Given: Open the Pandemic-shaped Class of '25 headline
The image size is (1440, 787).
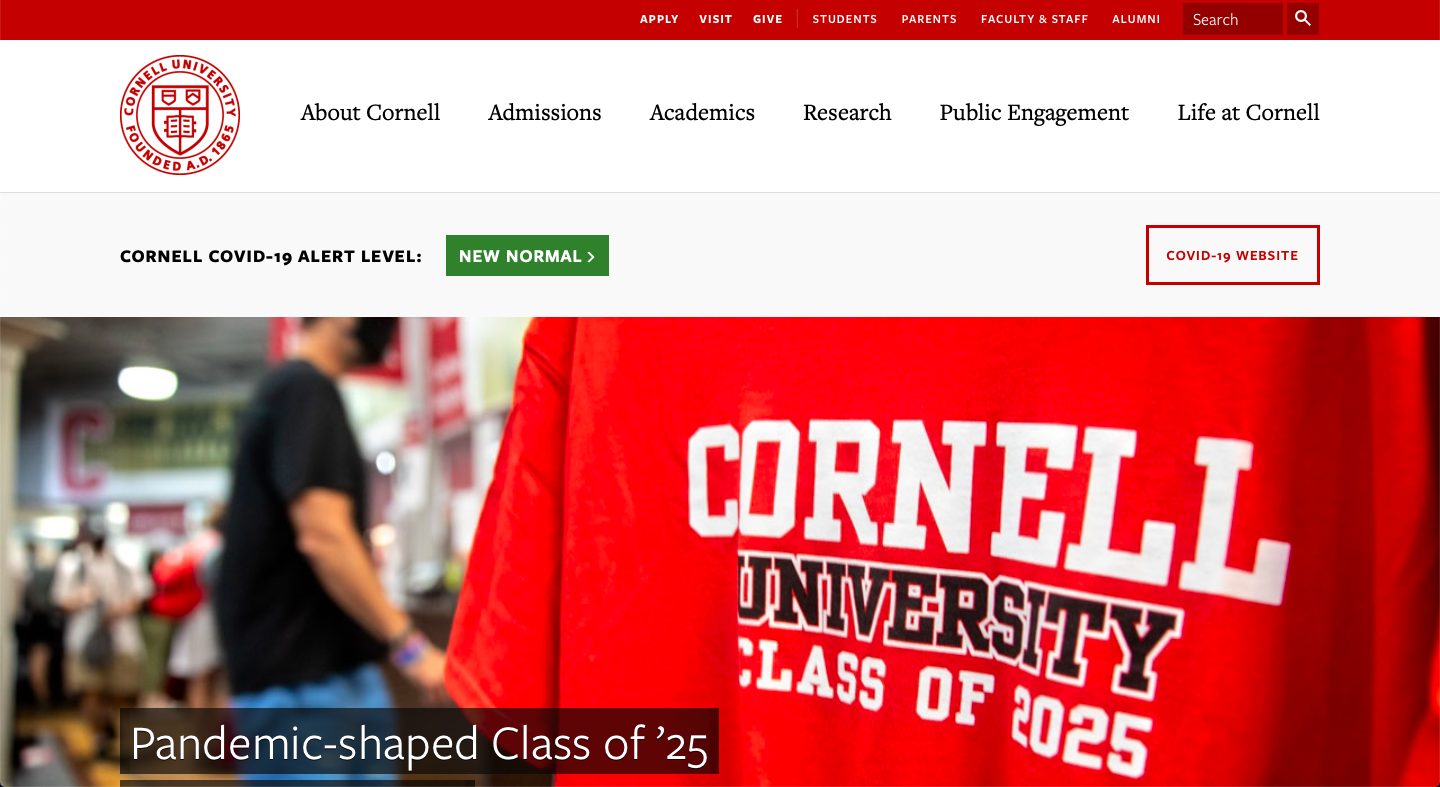Looking at the screenshot, I should click(419, 743).
